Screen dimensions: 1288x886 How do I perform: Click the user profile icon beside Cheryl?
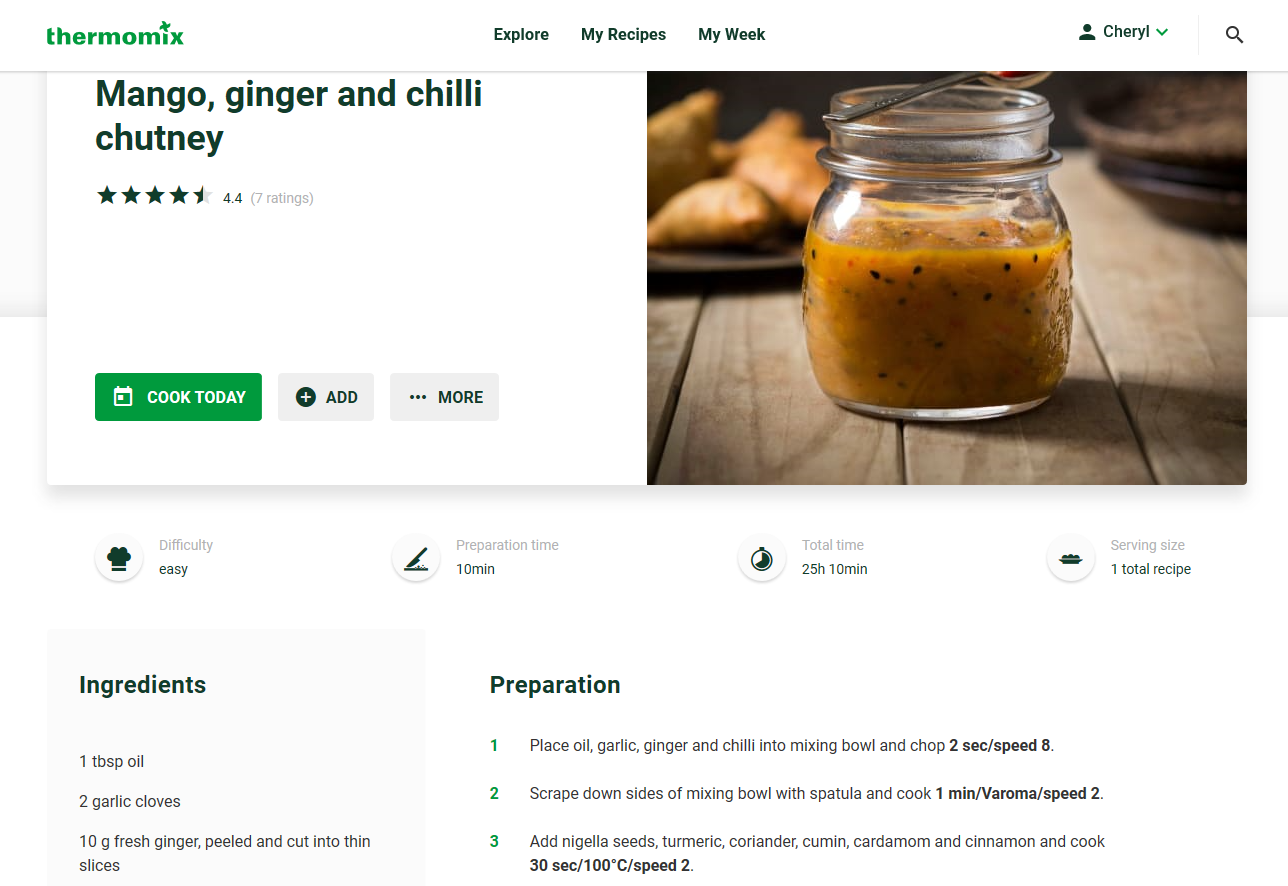pos(1087,32)
